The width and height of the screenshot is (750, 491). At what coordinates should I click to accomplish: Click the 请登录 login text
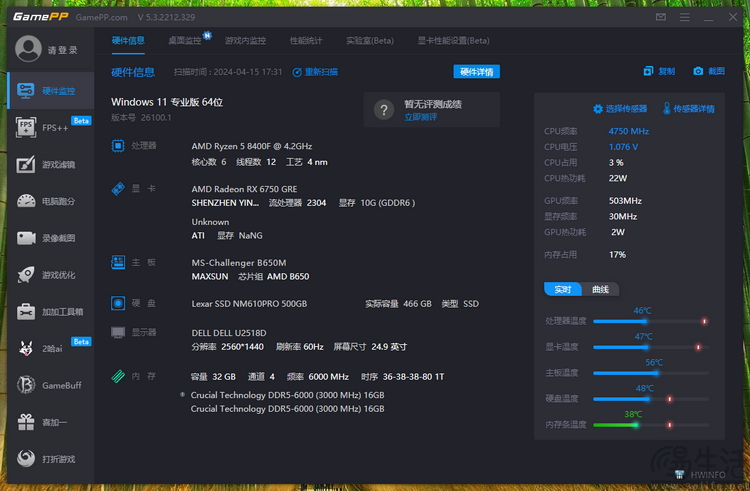tap(63, 50)
